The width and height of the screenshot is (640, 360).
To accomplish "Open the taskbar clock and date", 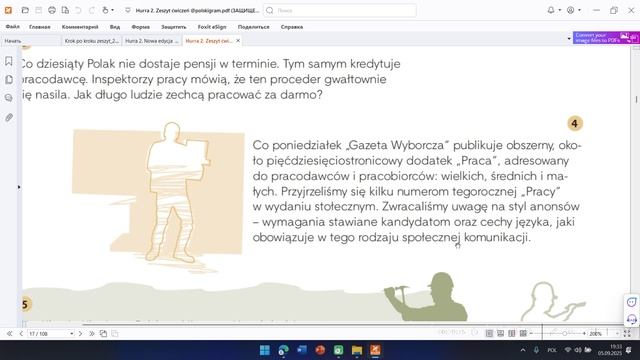I will coord(610,350).
